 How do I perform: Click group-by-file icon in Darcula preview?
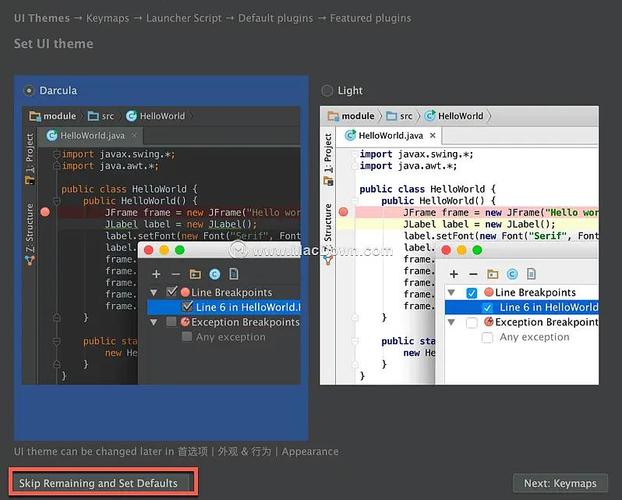point(234,274)
